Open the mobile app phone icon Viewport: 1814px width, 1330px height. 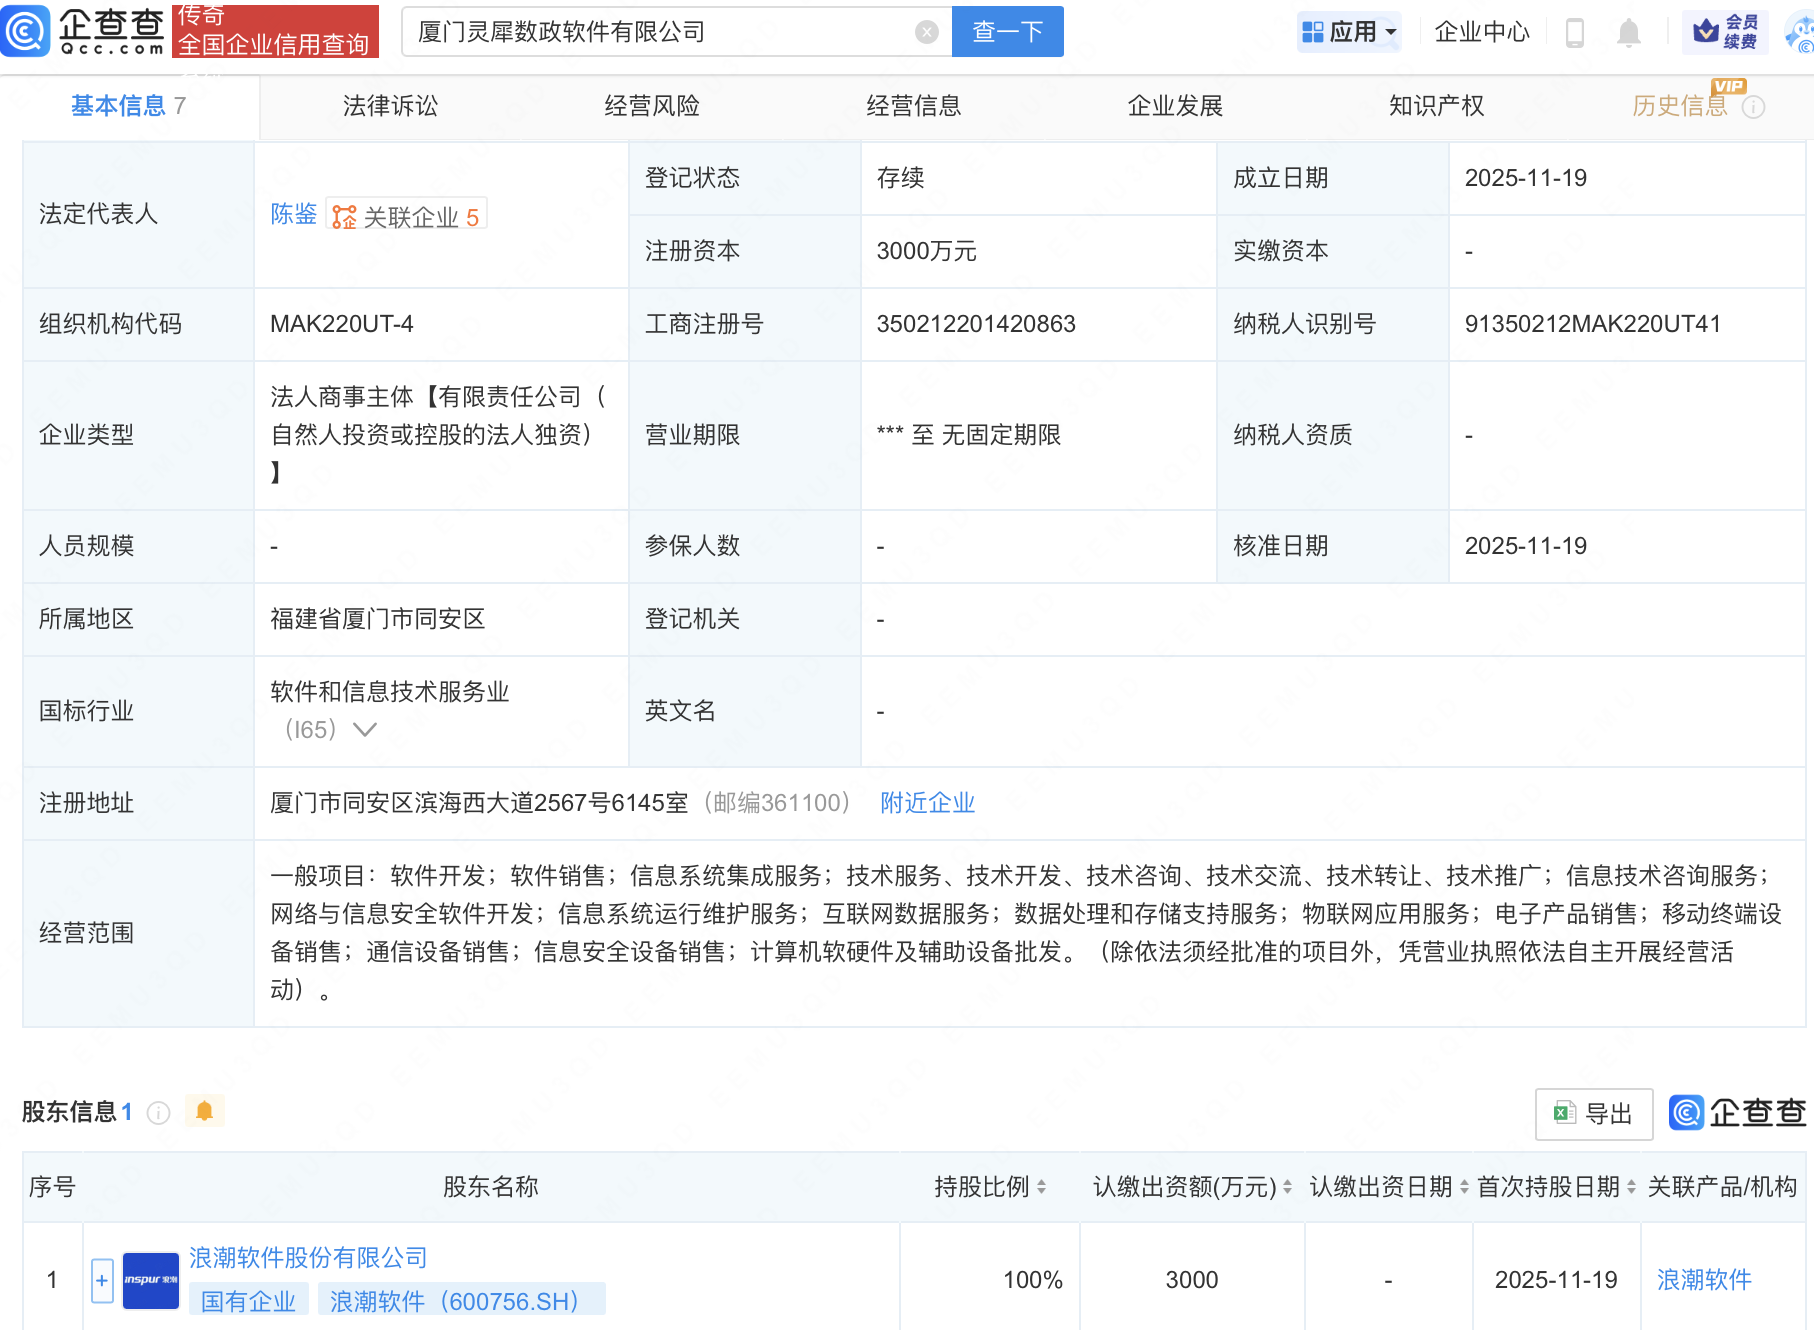point(1574,32)
